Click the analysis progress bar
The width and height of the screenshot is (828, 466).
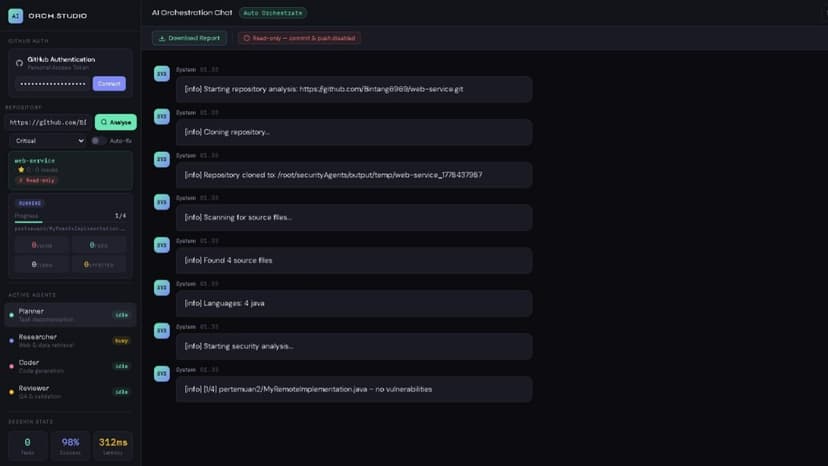(x=70, y=222)
